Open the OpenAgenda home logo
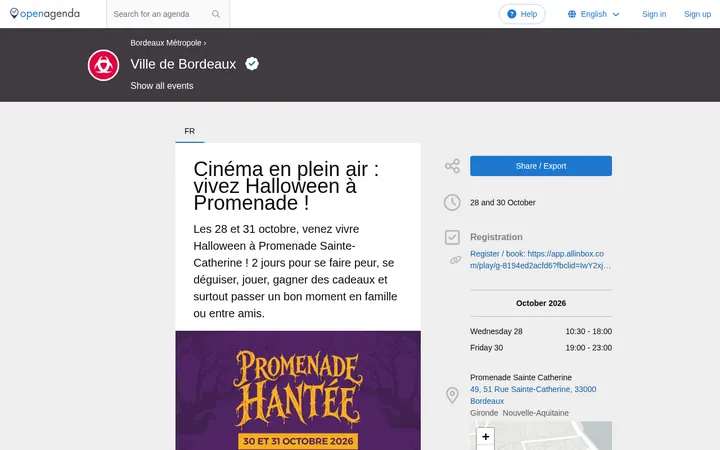The height and width of the screenshot is (450, 720). (x=45, y=14)
